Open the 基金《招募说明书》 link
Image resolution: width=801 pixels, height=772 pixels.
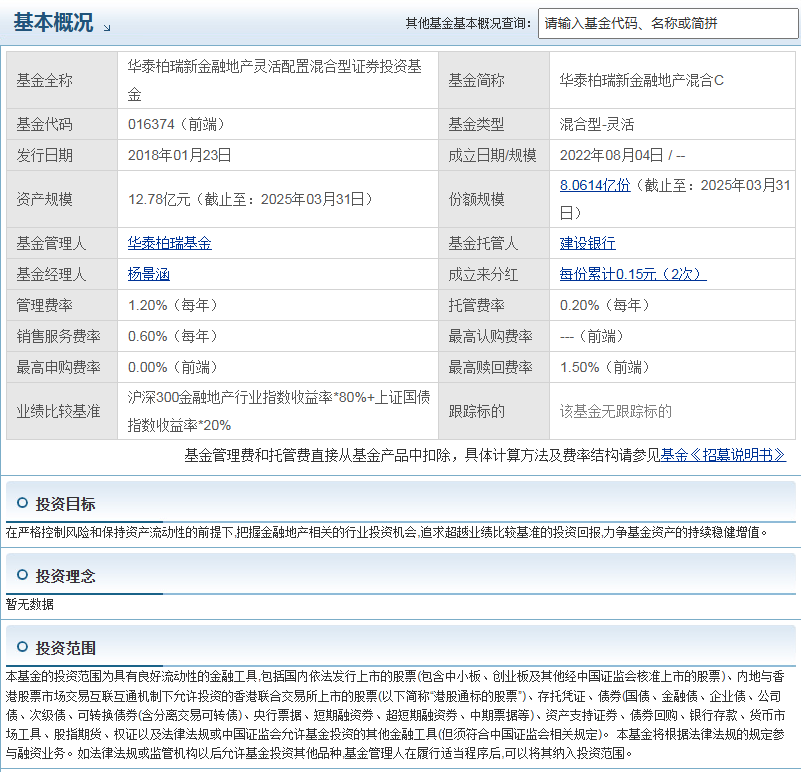(x=723, y=455)
